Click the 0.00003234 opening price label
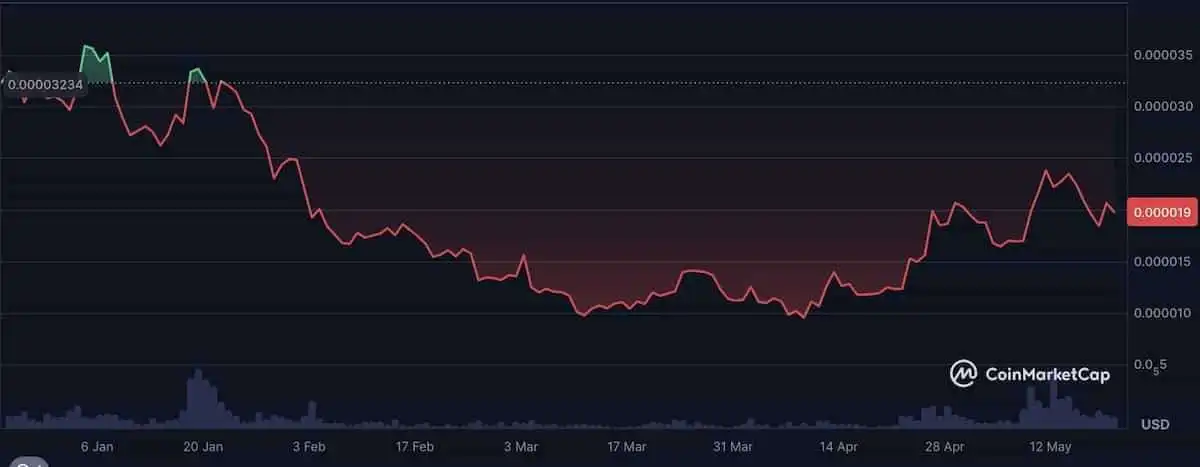Screen dimensions: 1200x467 point(46,85)
